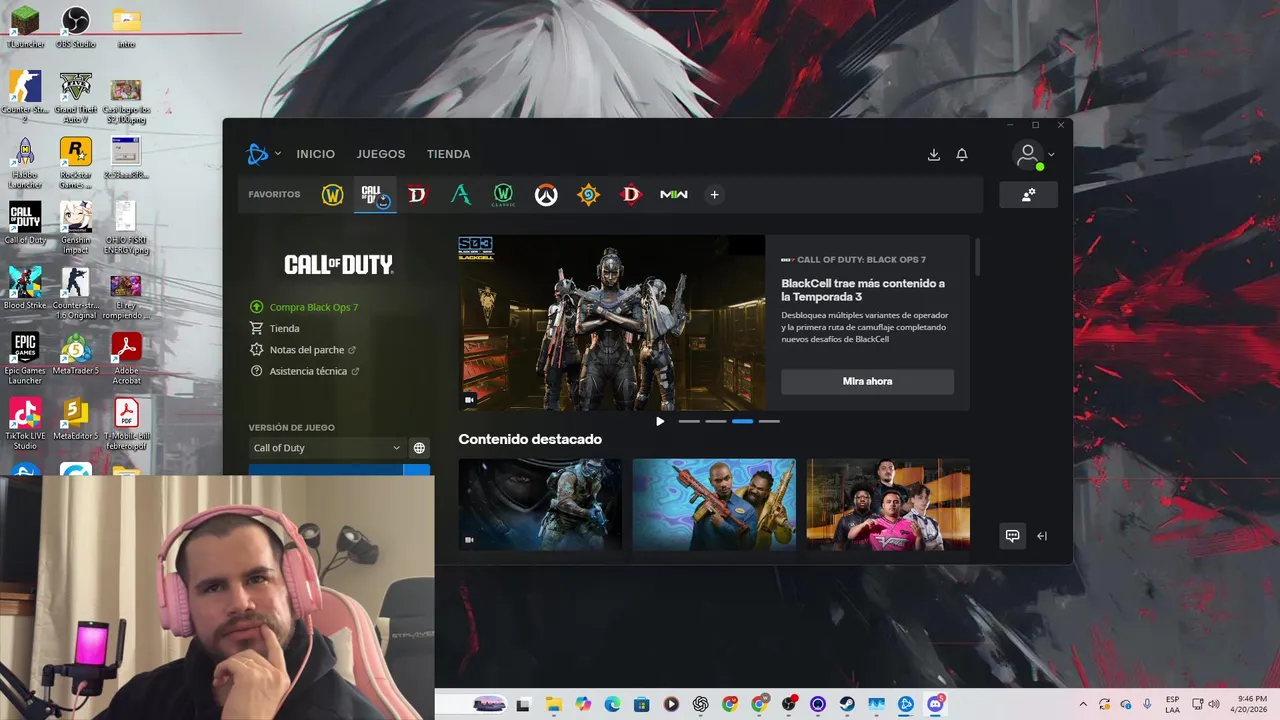
Task: Open the Diablo icon next to MW
Action: click(631, 195)
